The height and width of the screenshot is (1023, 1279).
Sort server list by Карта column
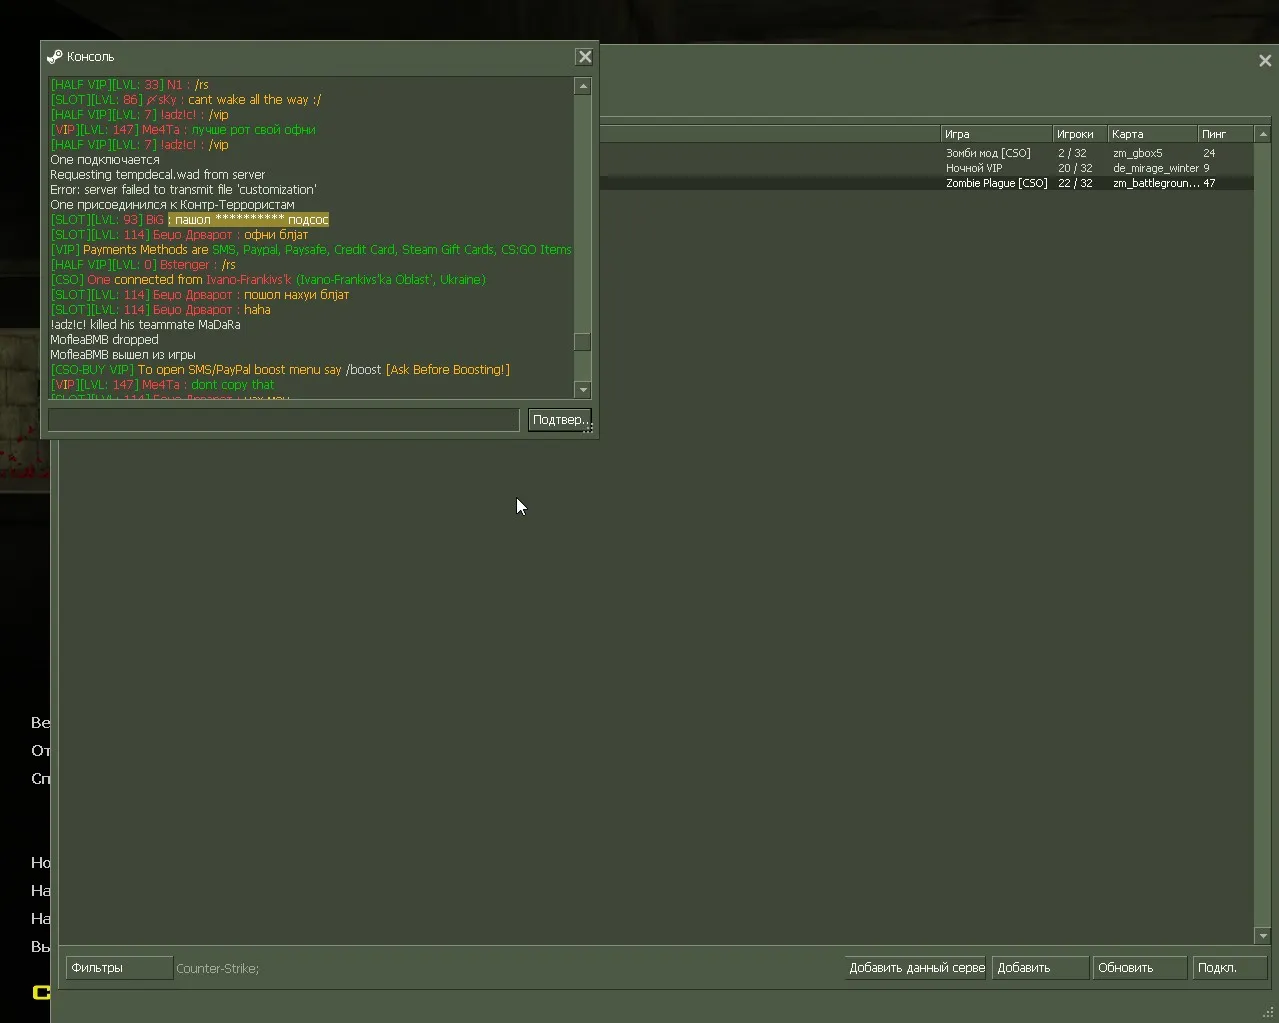(1153, 134)
